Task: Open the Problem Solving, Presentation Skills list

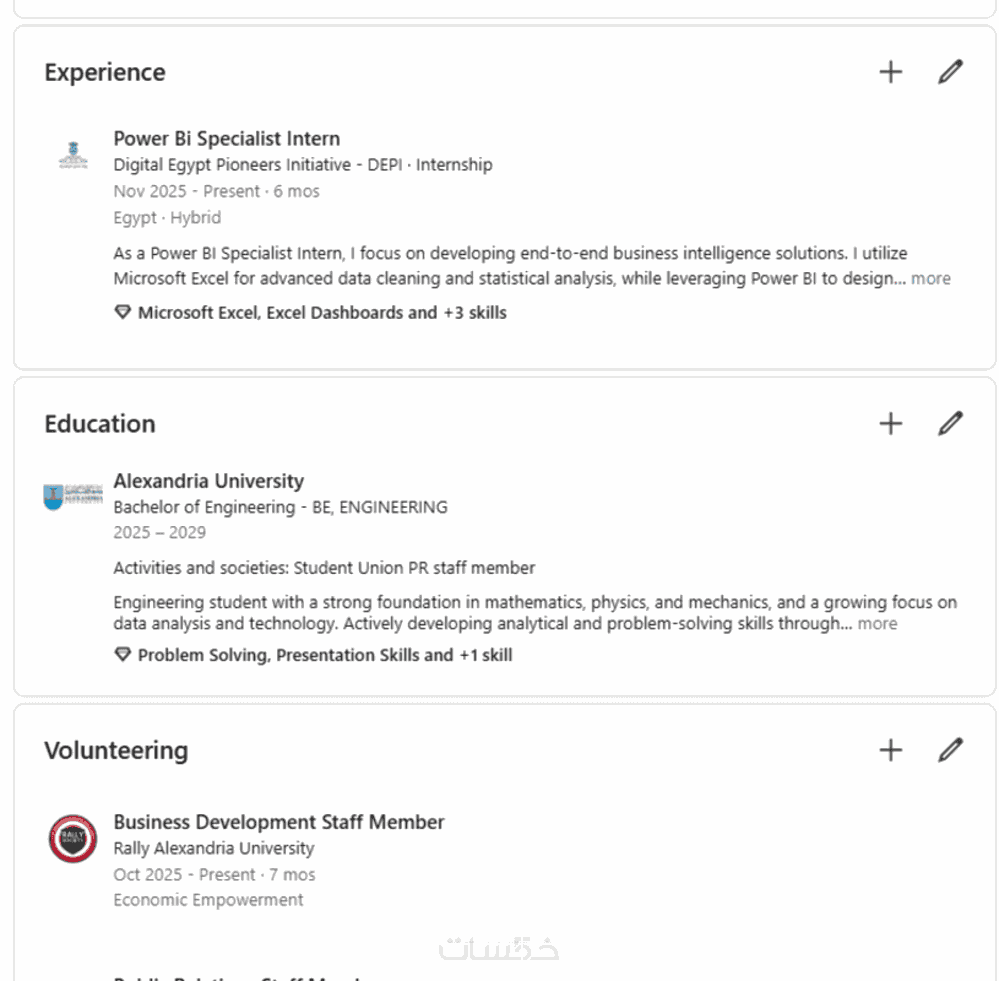Action: pyautogui.click(x=324, y=656)
